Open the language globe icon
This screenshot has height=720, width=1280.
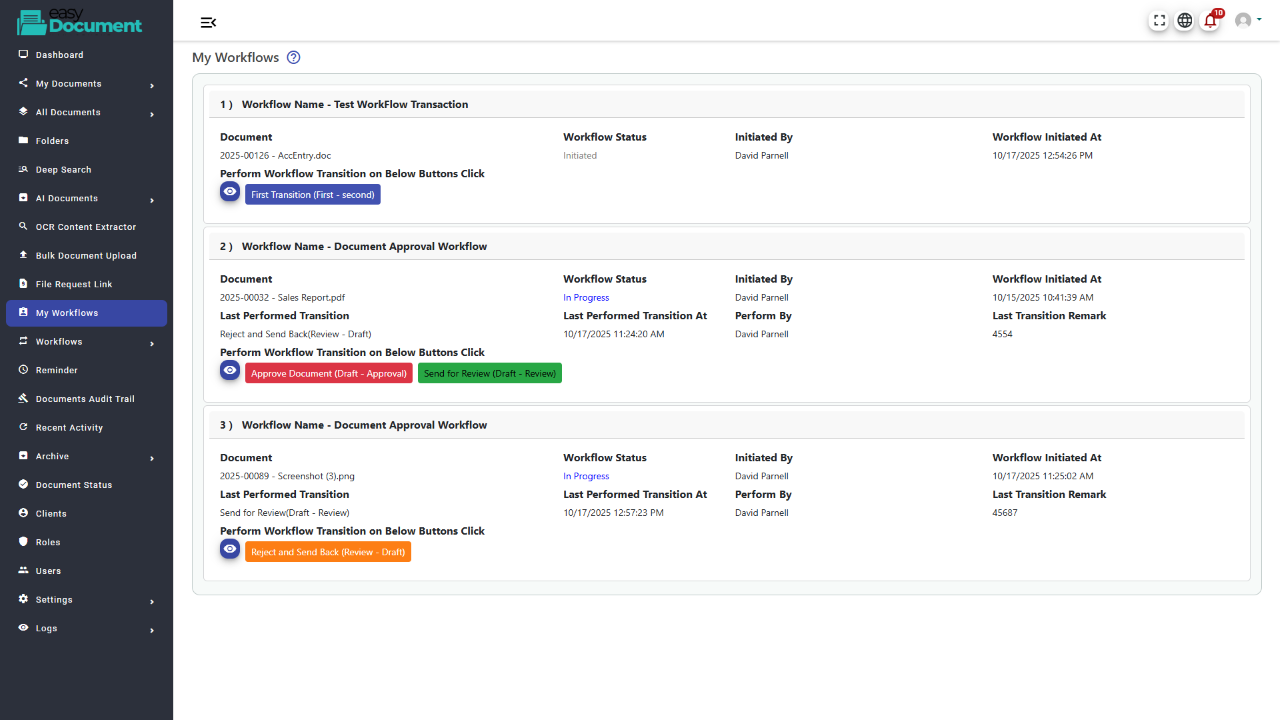pos(1184,20)
